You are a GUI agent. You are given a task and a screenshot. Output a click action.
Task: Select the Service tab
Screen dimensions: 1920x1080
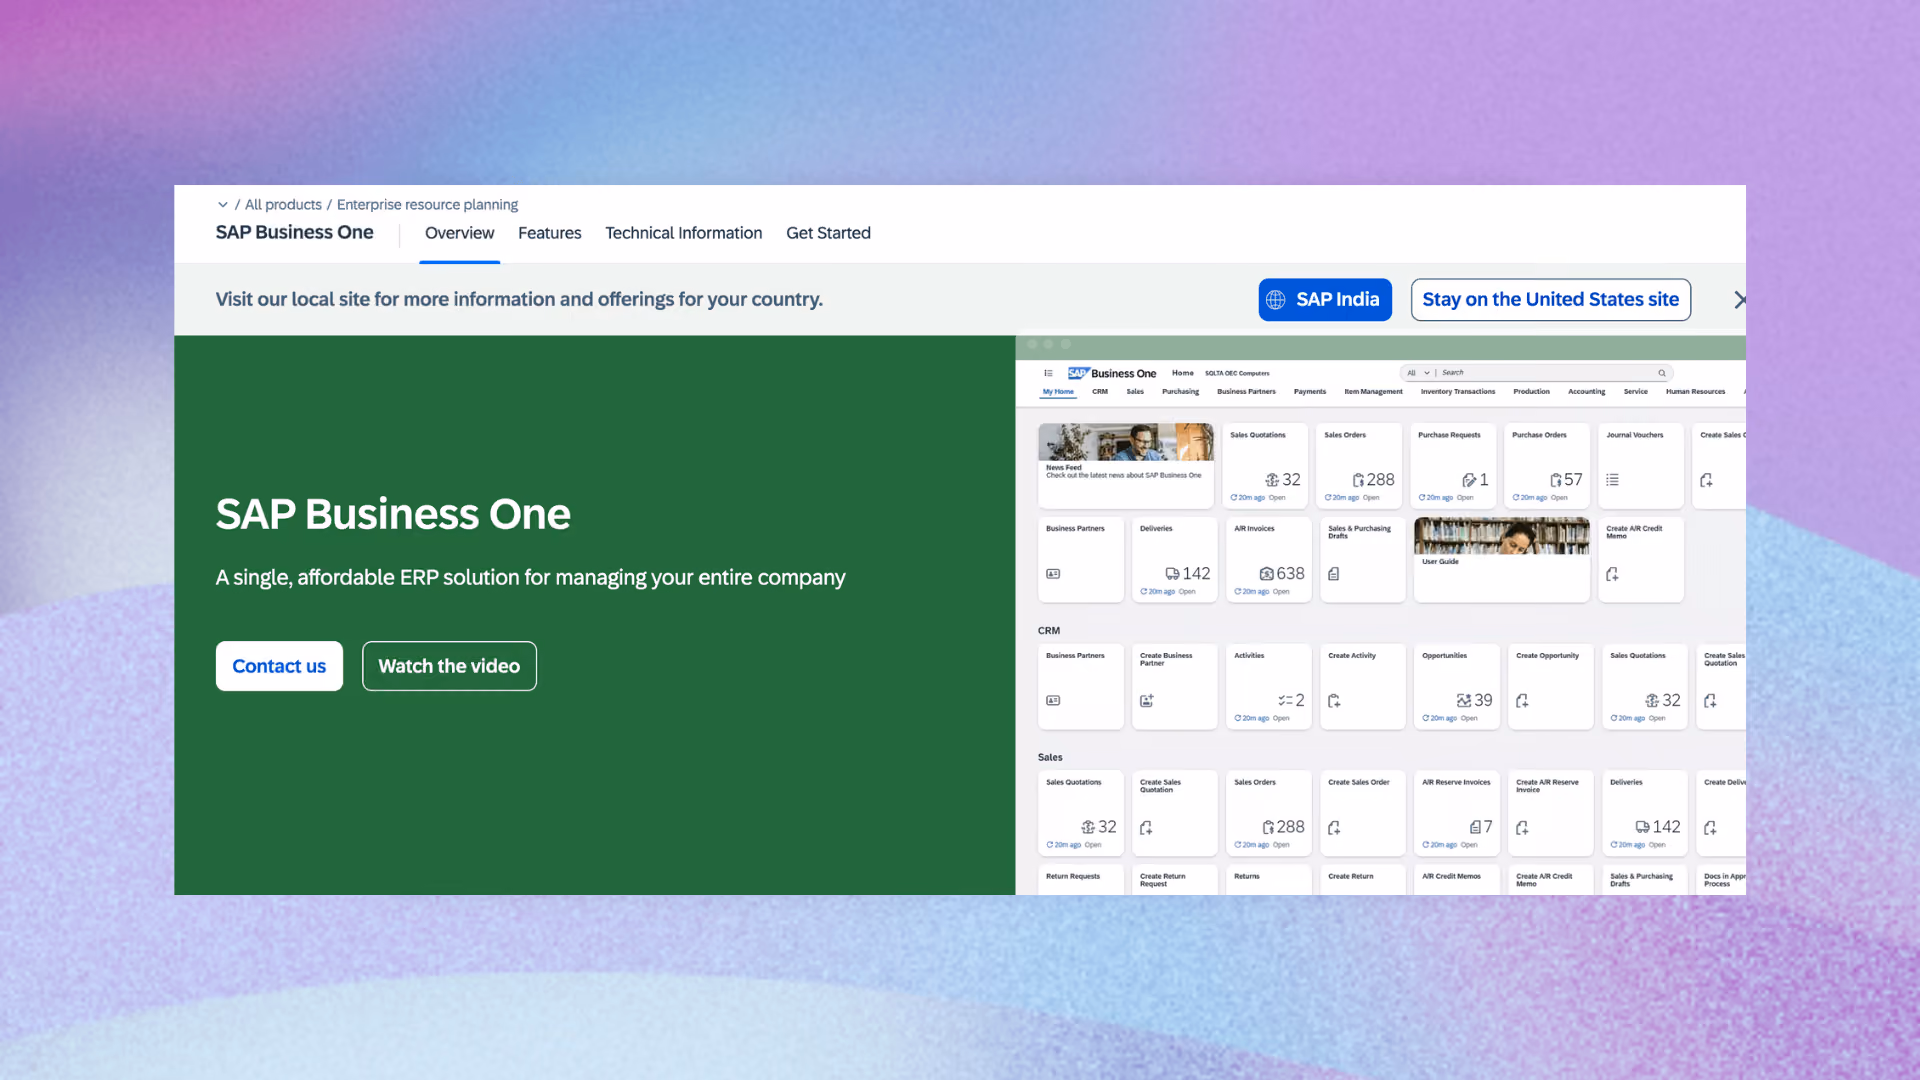[1635, 392]
